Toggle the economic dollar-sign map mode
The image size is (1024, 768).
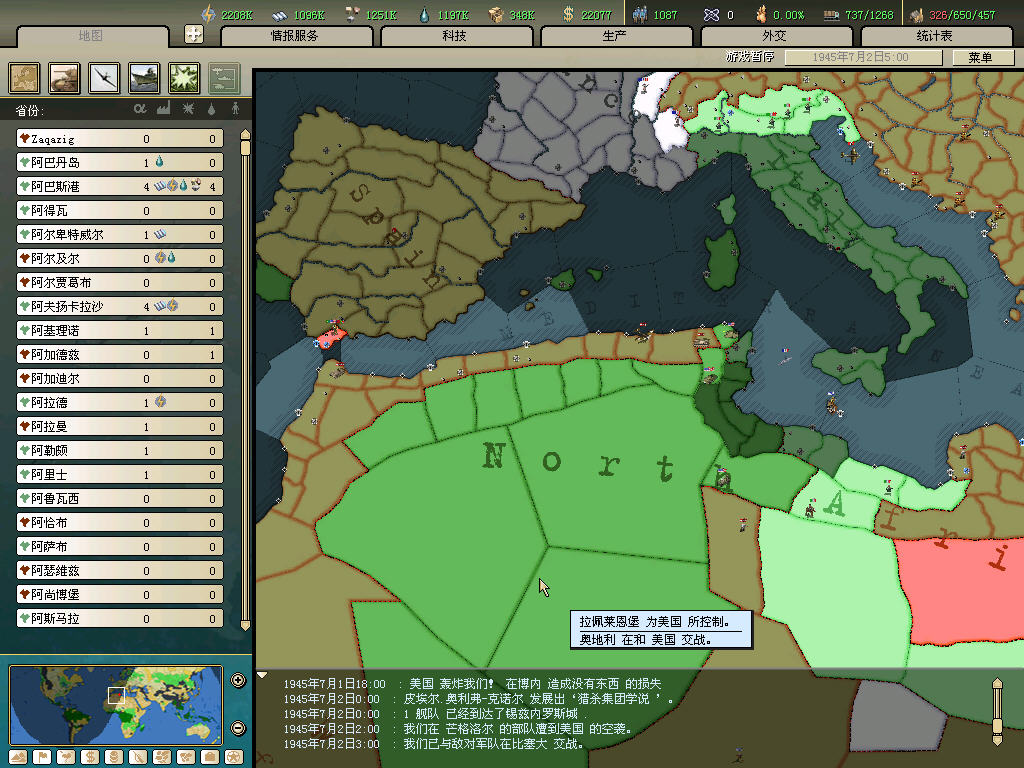[x=90, y=756]
